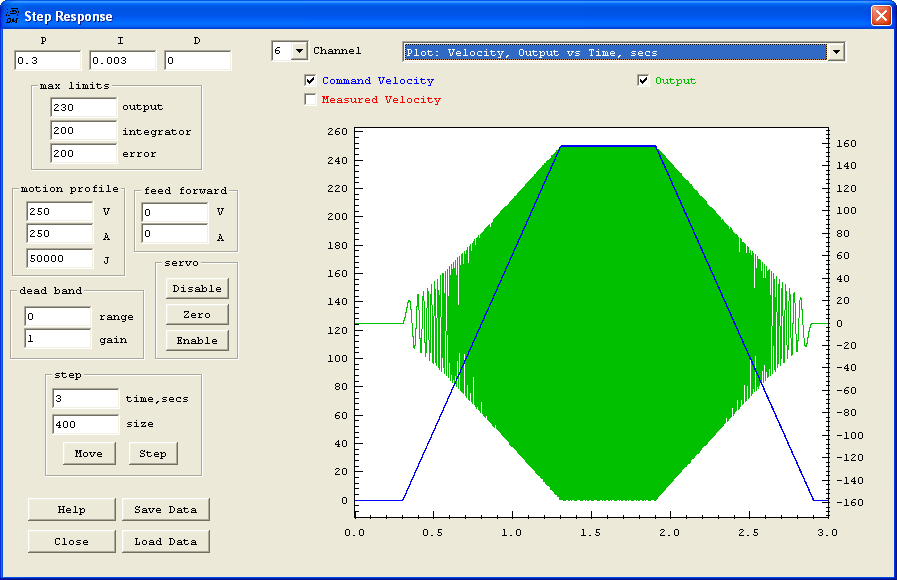Uncheck the Command Velocity checkbox

click(x=311, y=81)
